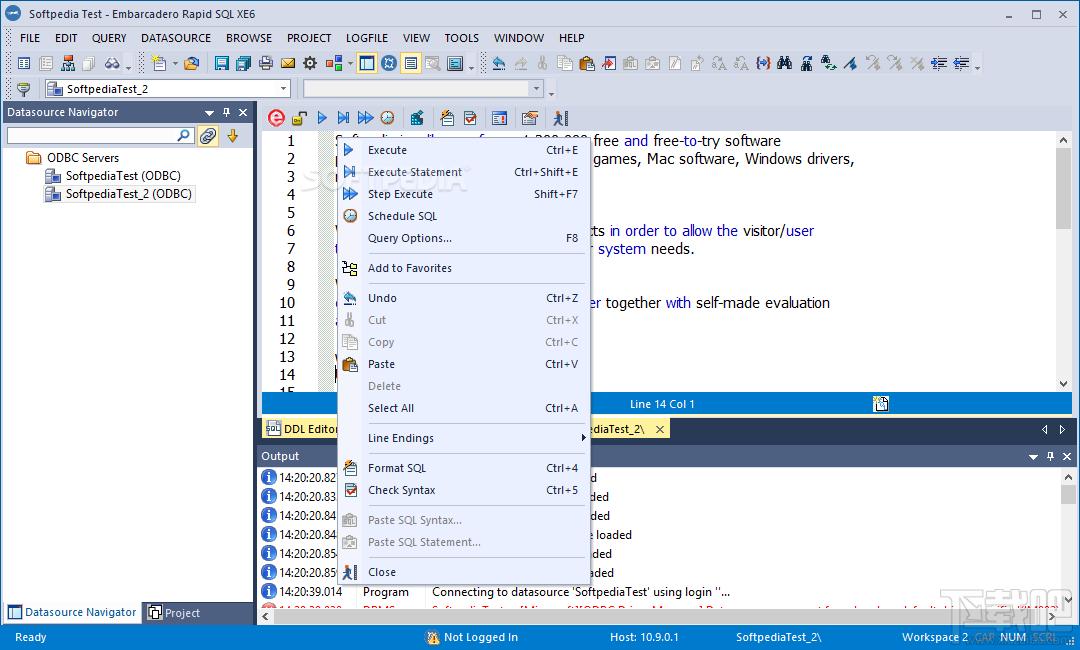Viewport: 1080px width, 650px height.
Task: Click the datasource filter funnel icon
Action: click(x=23, y=89)
